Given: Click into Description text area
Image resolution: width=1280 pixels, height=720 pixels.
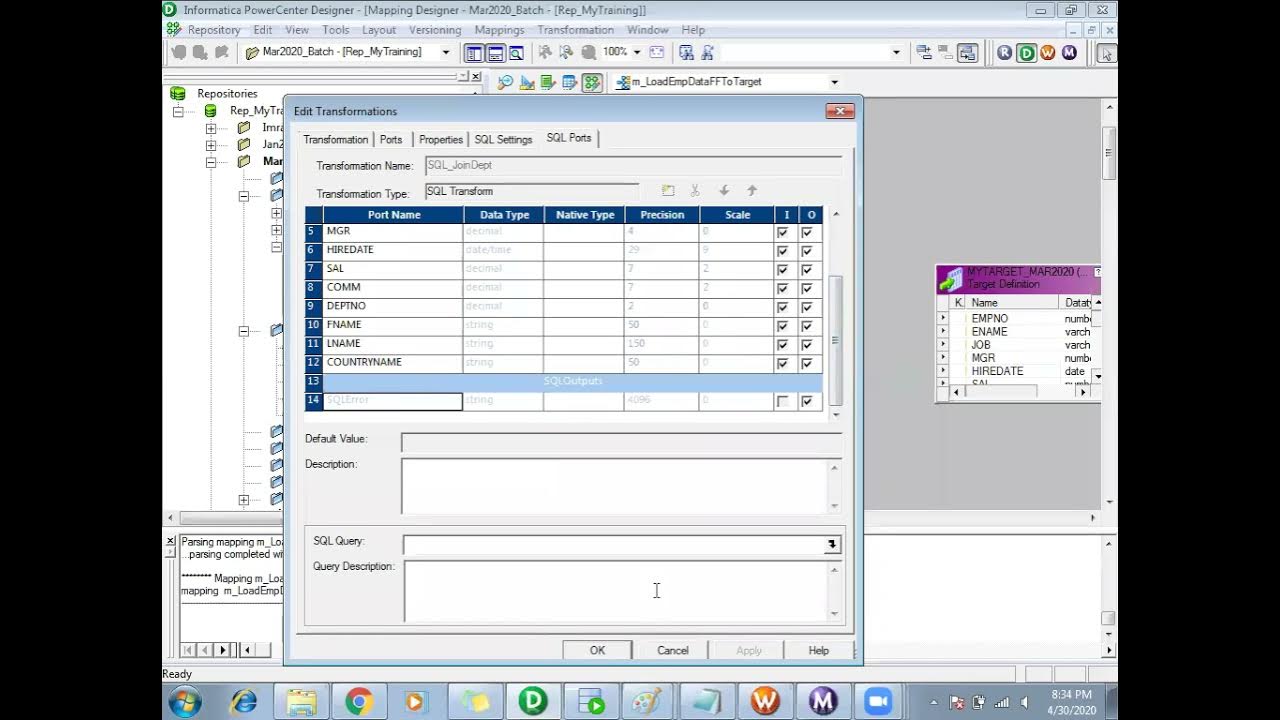Looking at the screenshot, I should pyautogui.click(x=615, y=486).
